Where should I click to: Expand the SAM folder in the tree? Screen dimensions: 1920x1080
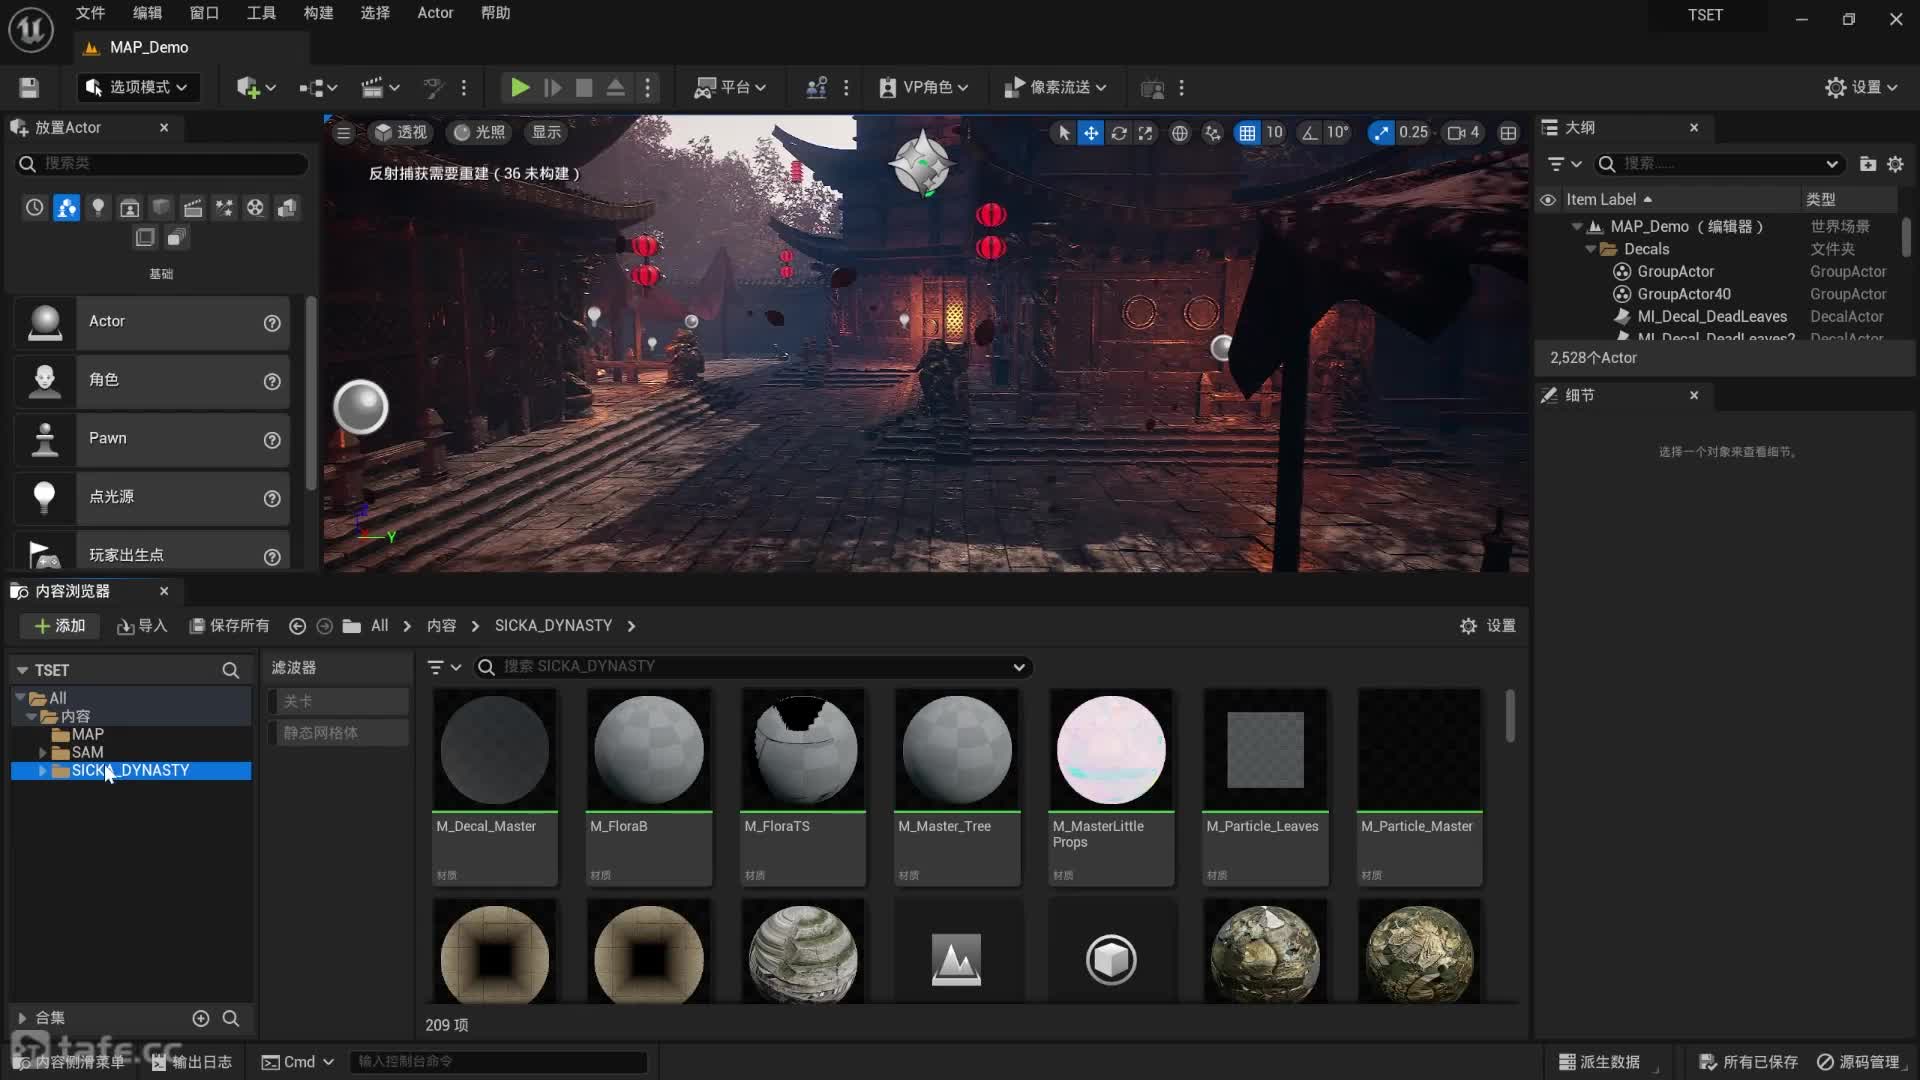(x=43, y=752)
